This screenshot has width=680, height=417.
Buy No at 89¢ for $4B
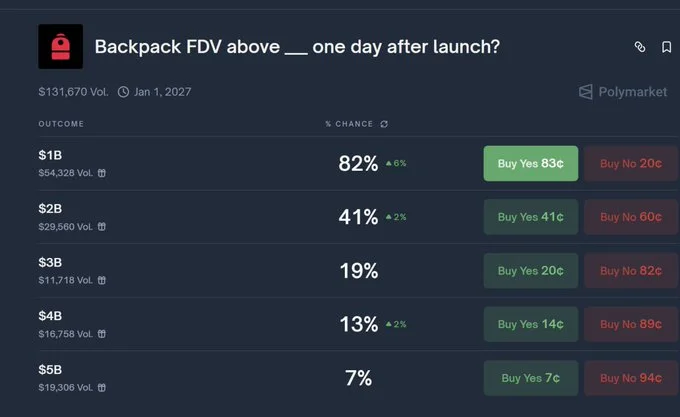(x=631, y=324)
